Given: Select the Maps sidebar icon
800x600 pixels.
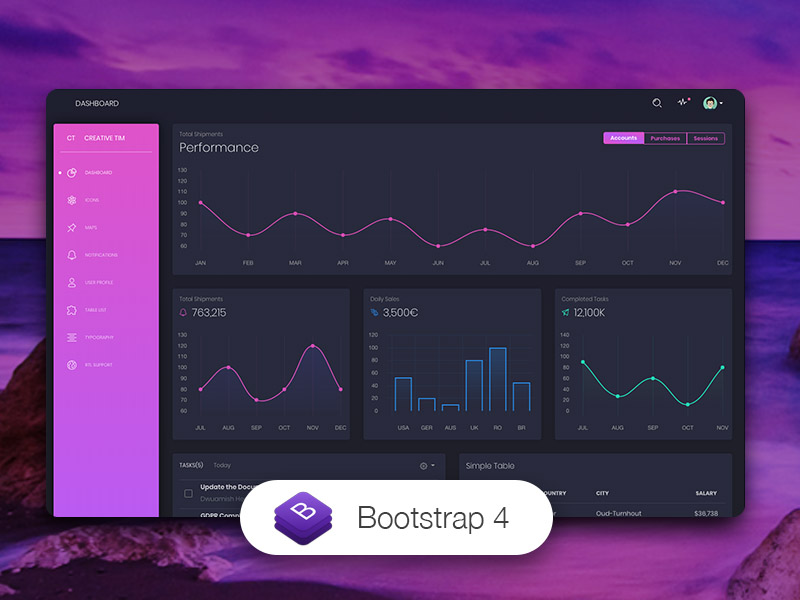Looking at the screenshot, I should (71, 227).
